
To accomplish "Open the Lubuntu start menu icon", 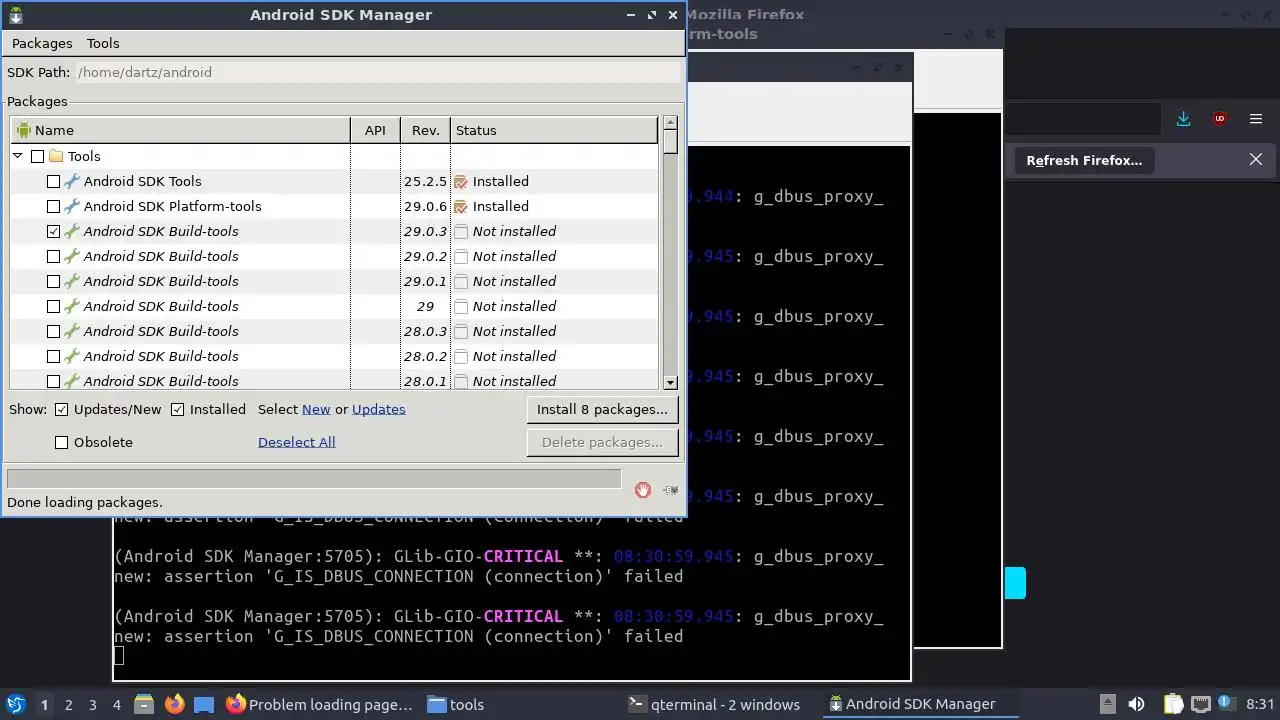I will 15,704.
